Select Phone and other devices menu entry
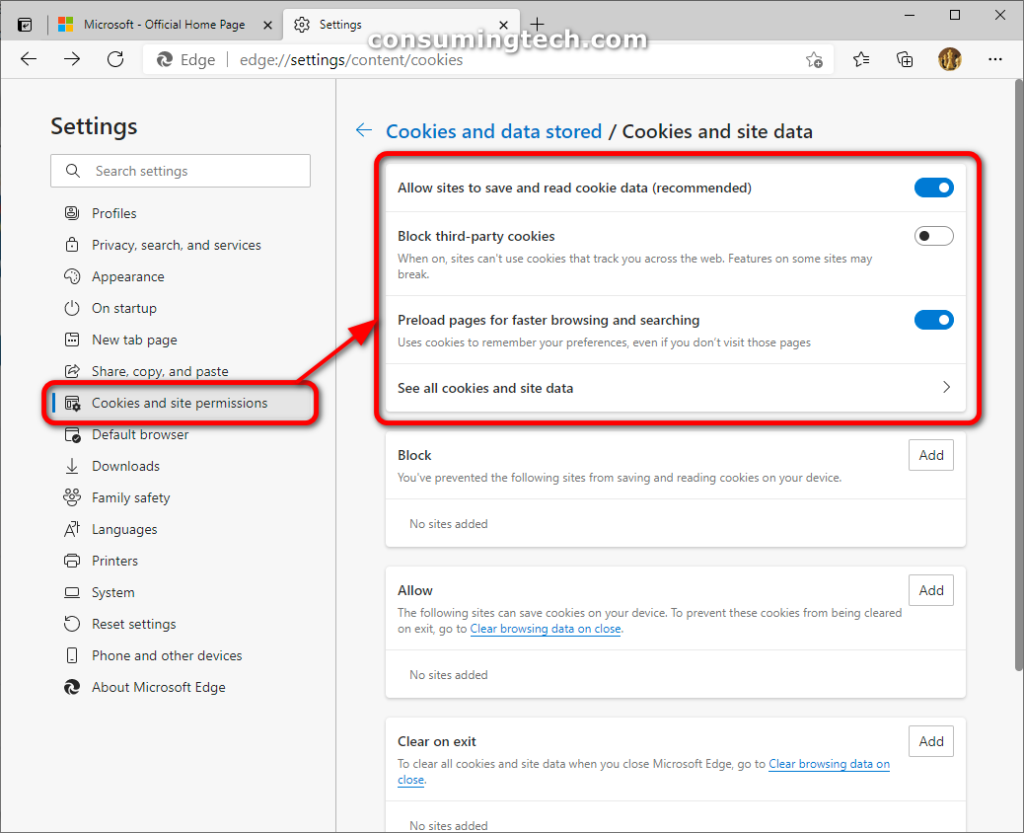 (167, 655)
